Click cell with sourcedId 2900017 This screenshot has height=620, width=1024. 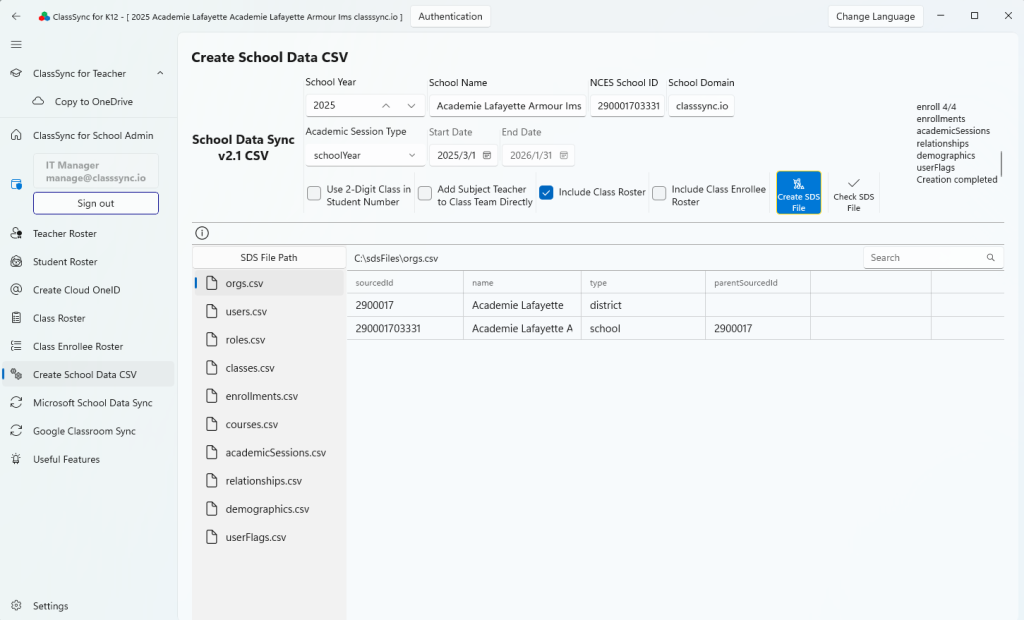click(406, 305)
